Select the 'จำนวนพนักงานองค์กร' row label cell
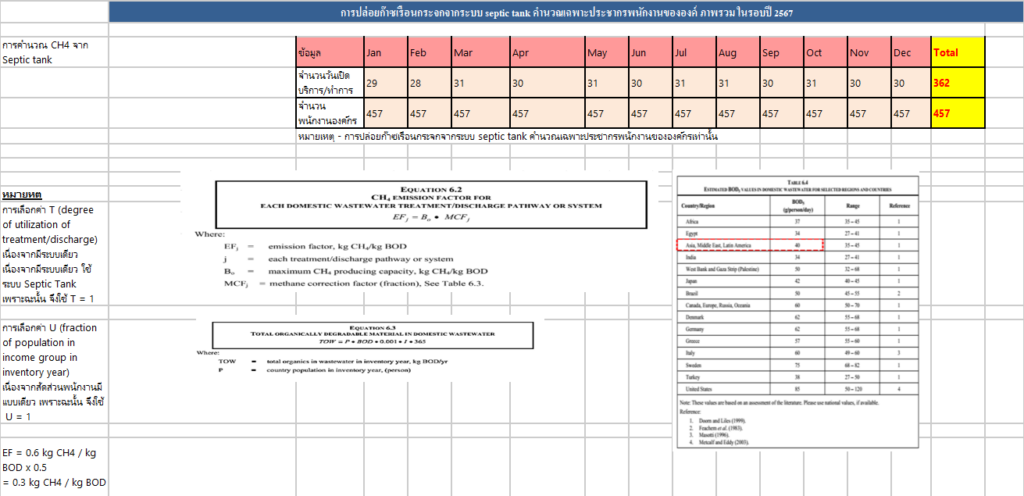The image size is (1024, 496). tap(328, 113)
